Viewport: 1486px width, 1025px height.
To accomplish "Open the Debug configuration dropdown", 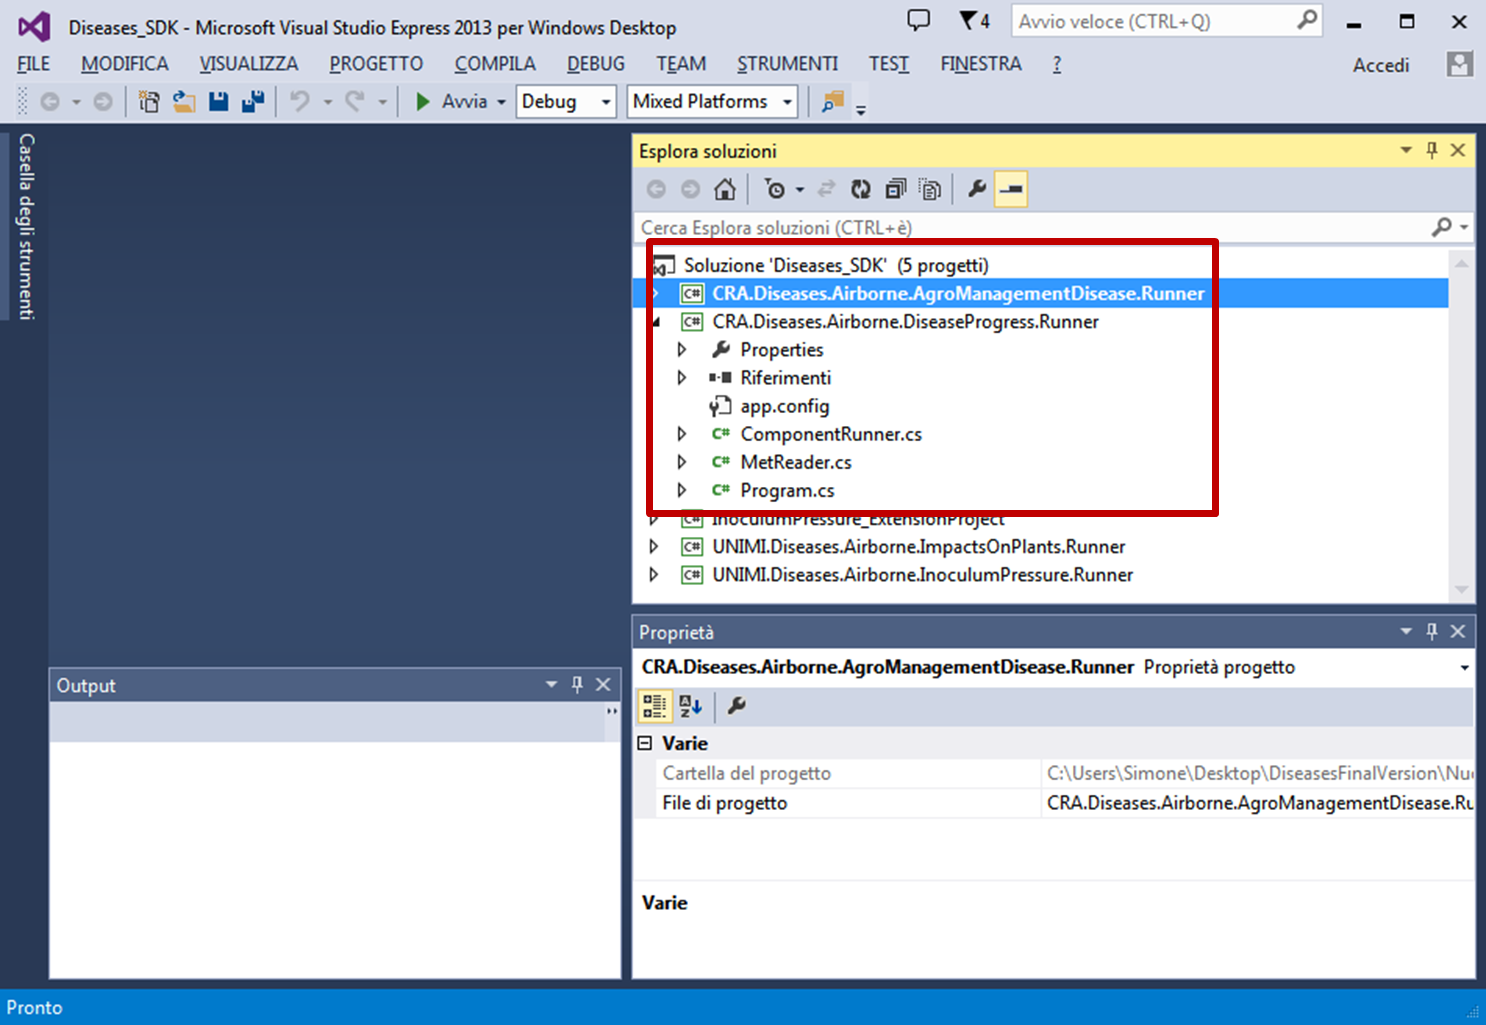I will click(x=566, y=101).
